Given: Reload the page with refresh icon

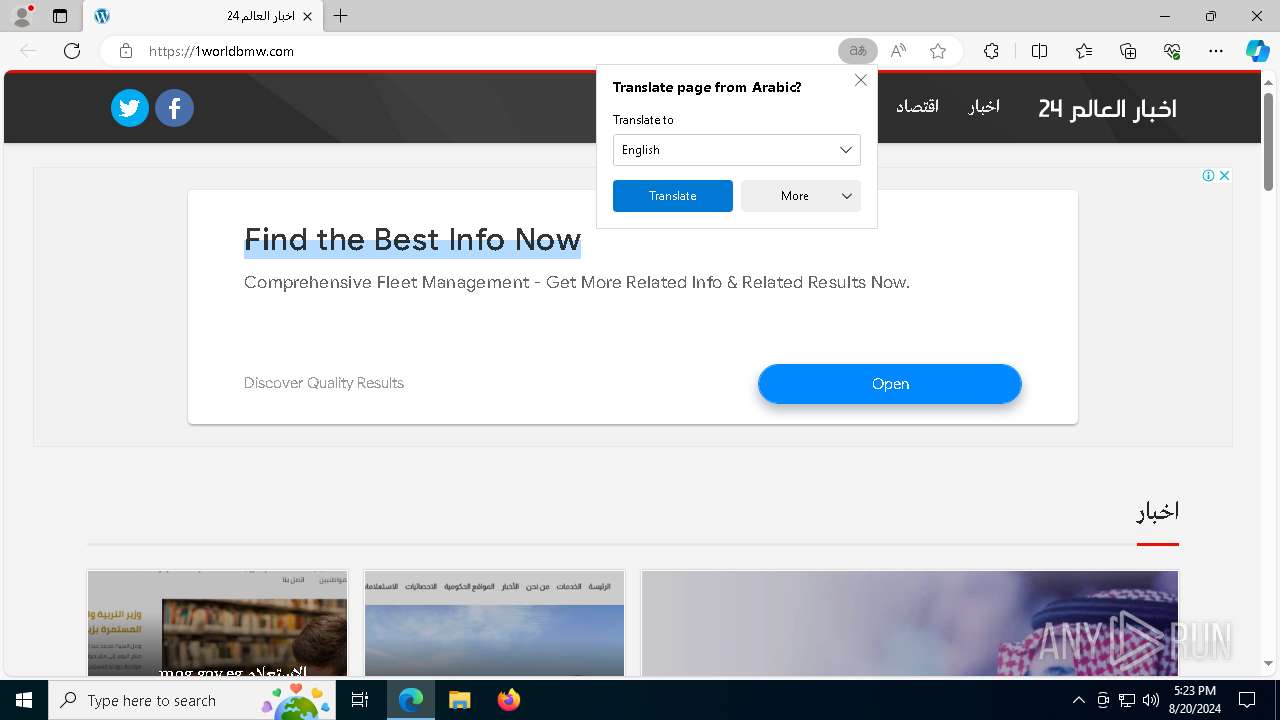Looking at the screenshot, I should (x=72, y=51).
